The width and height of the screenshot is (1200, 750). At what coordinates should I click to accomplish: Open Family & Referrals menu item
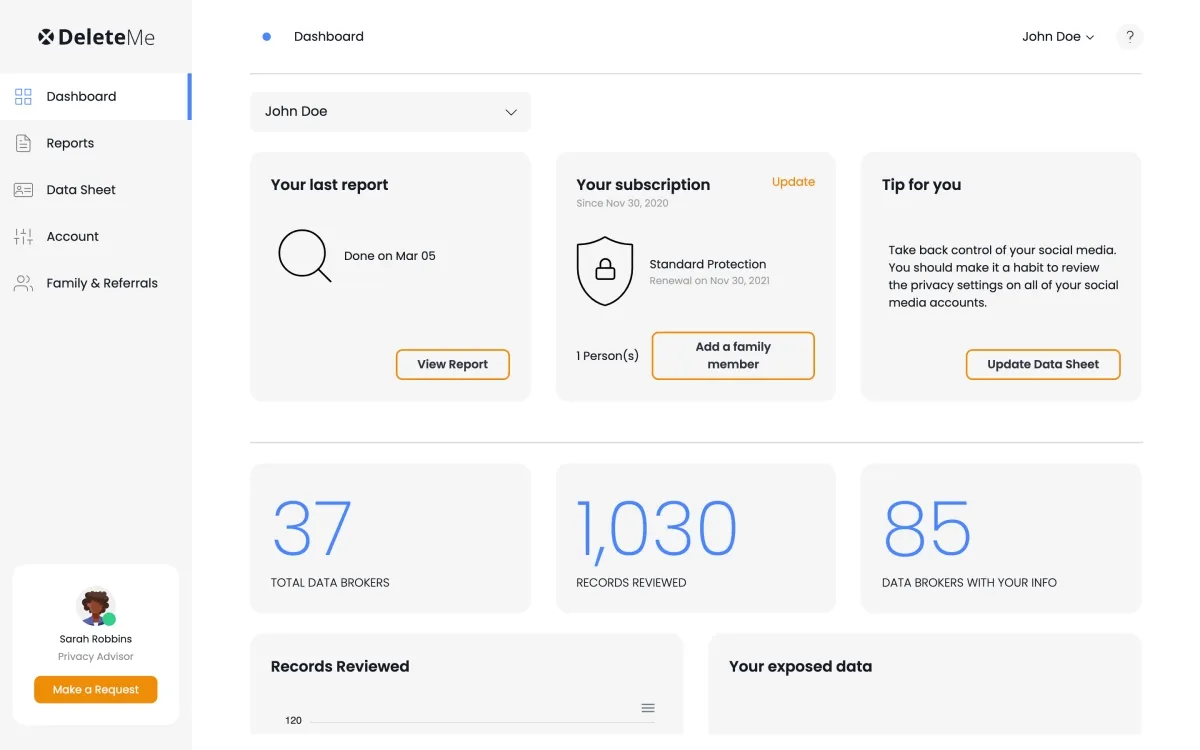click(x=102, y=283)
